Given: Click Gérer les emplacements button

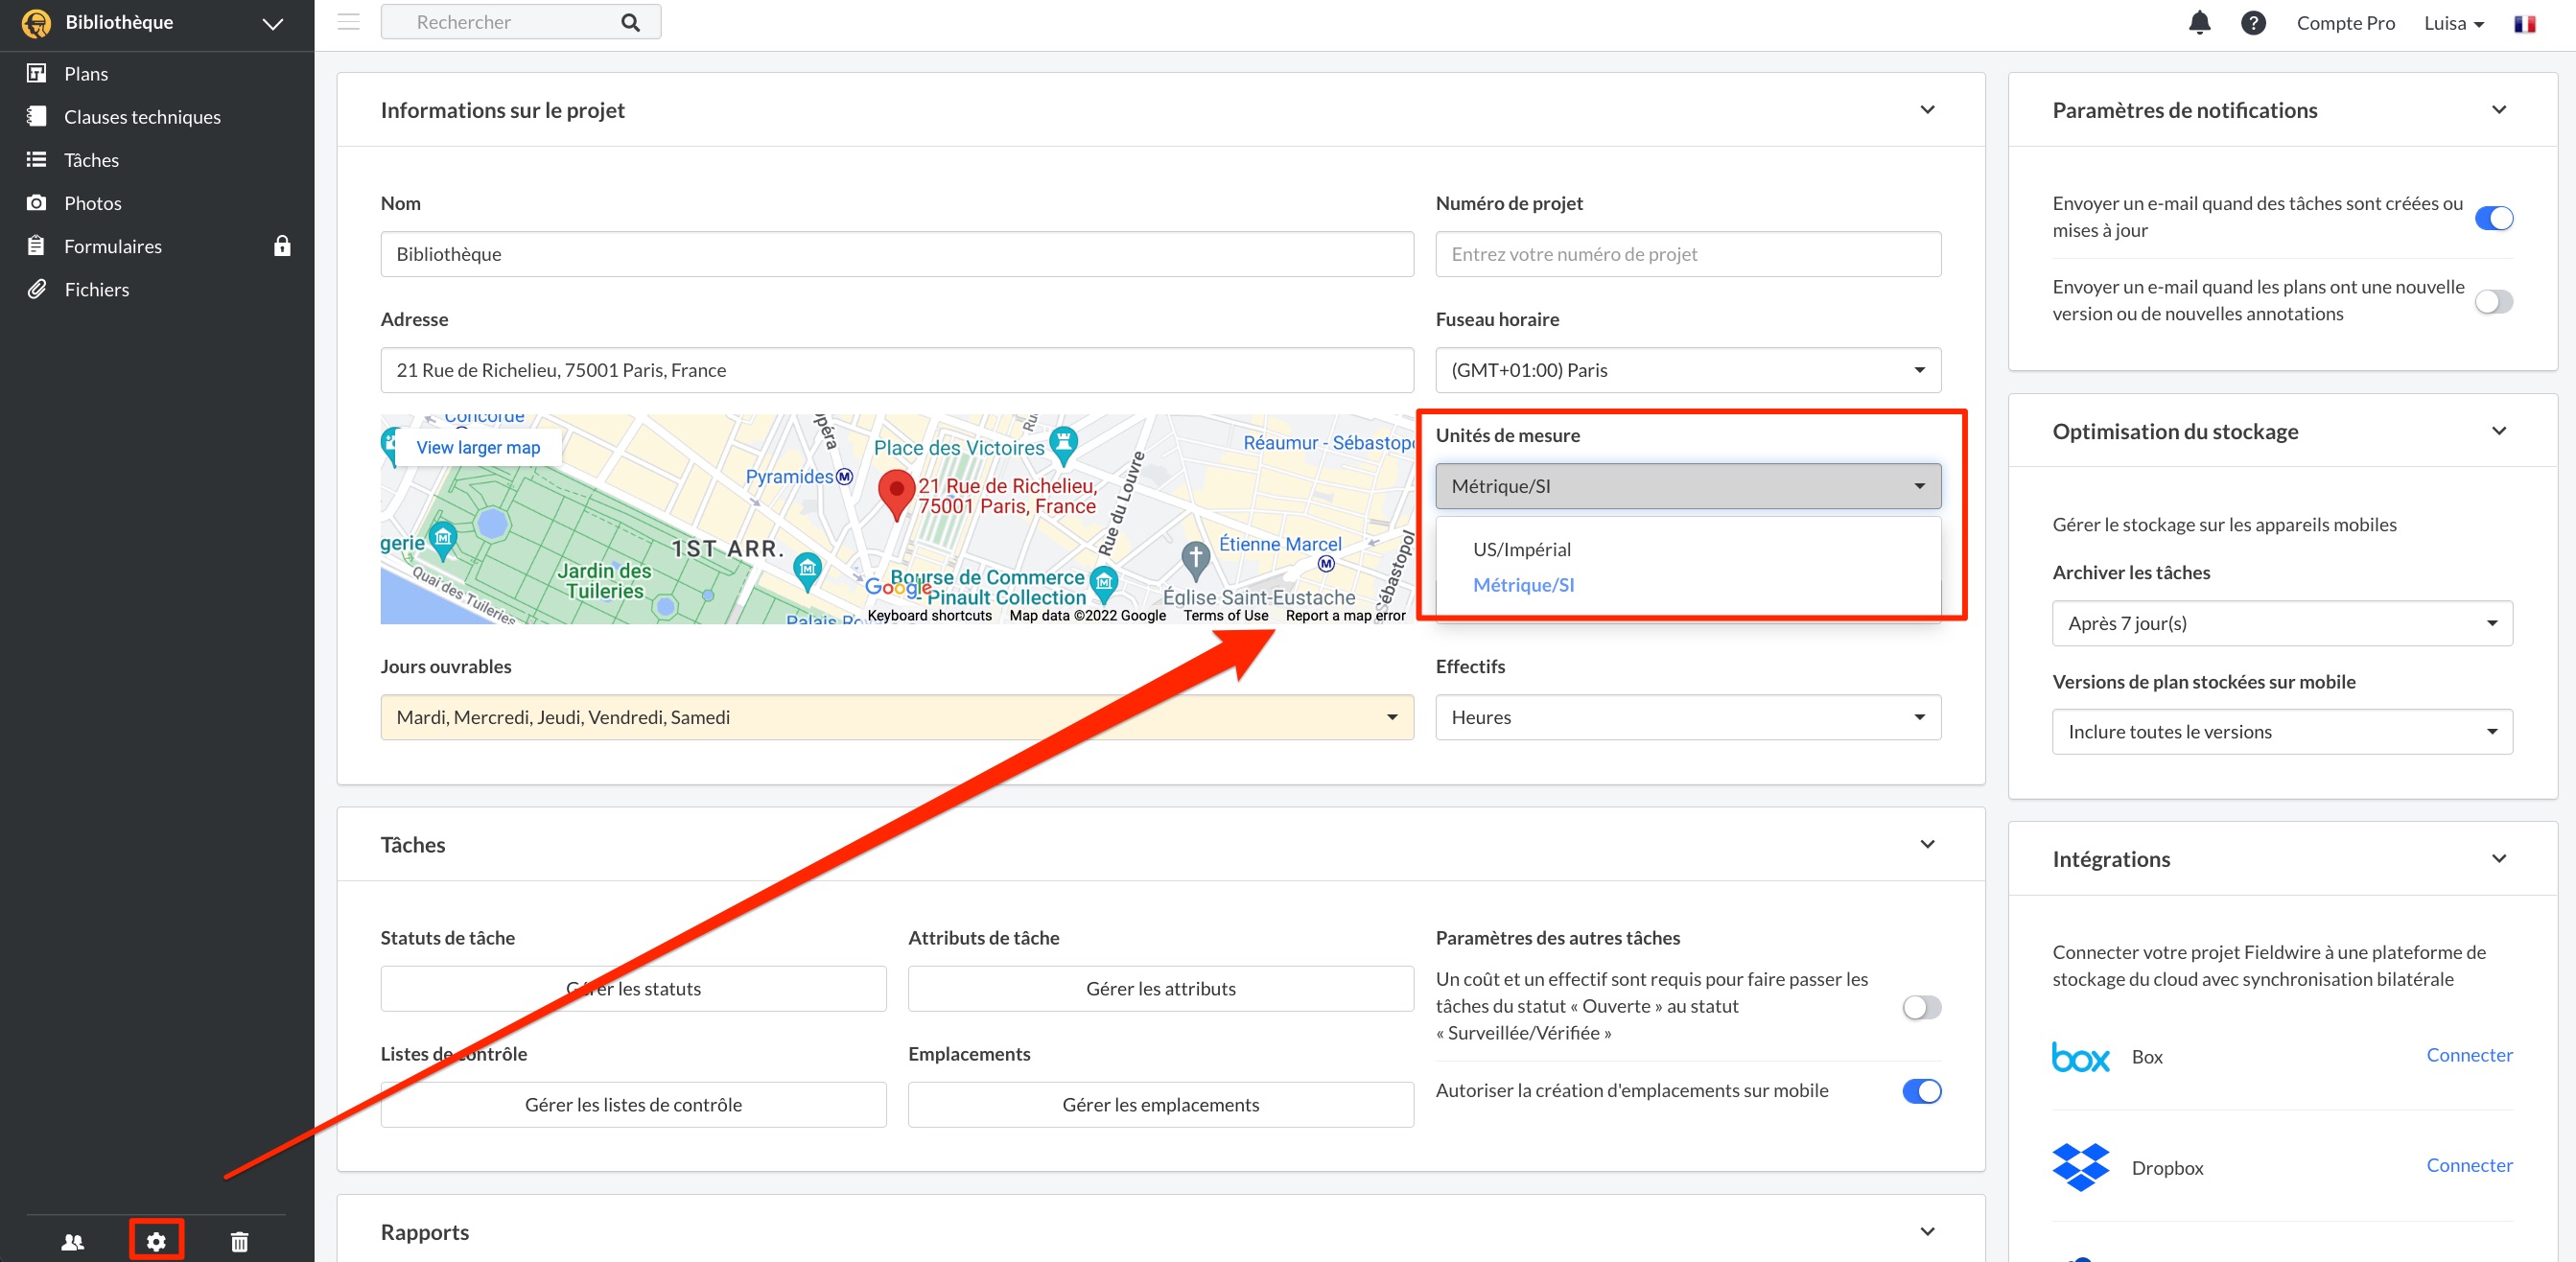Looking at the screenshot, I should click(x=1160, y=1104).
